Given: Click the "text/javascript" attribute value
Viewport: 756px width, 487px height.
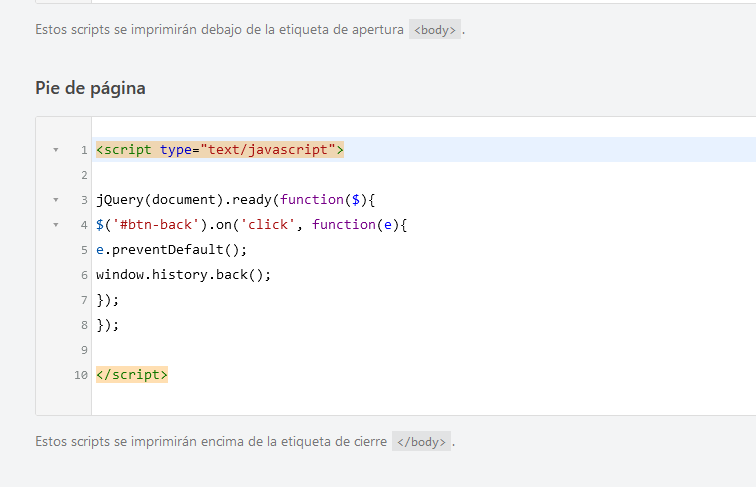Looking at the screenshot, I should pos(268,150).
